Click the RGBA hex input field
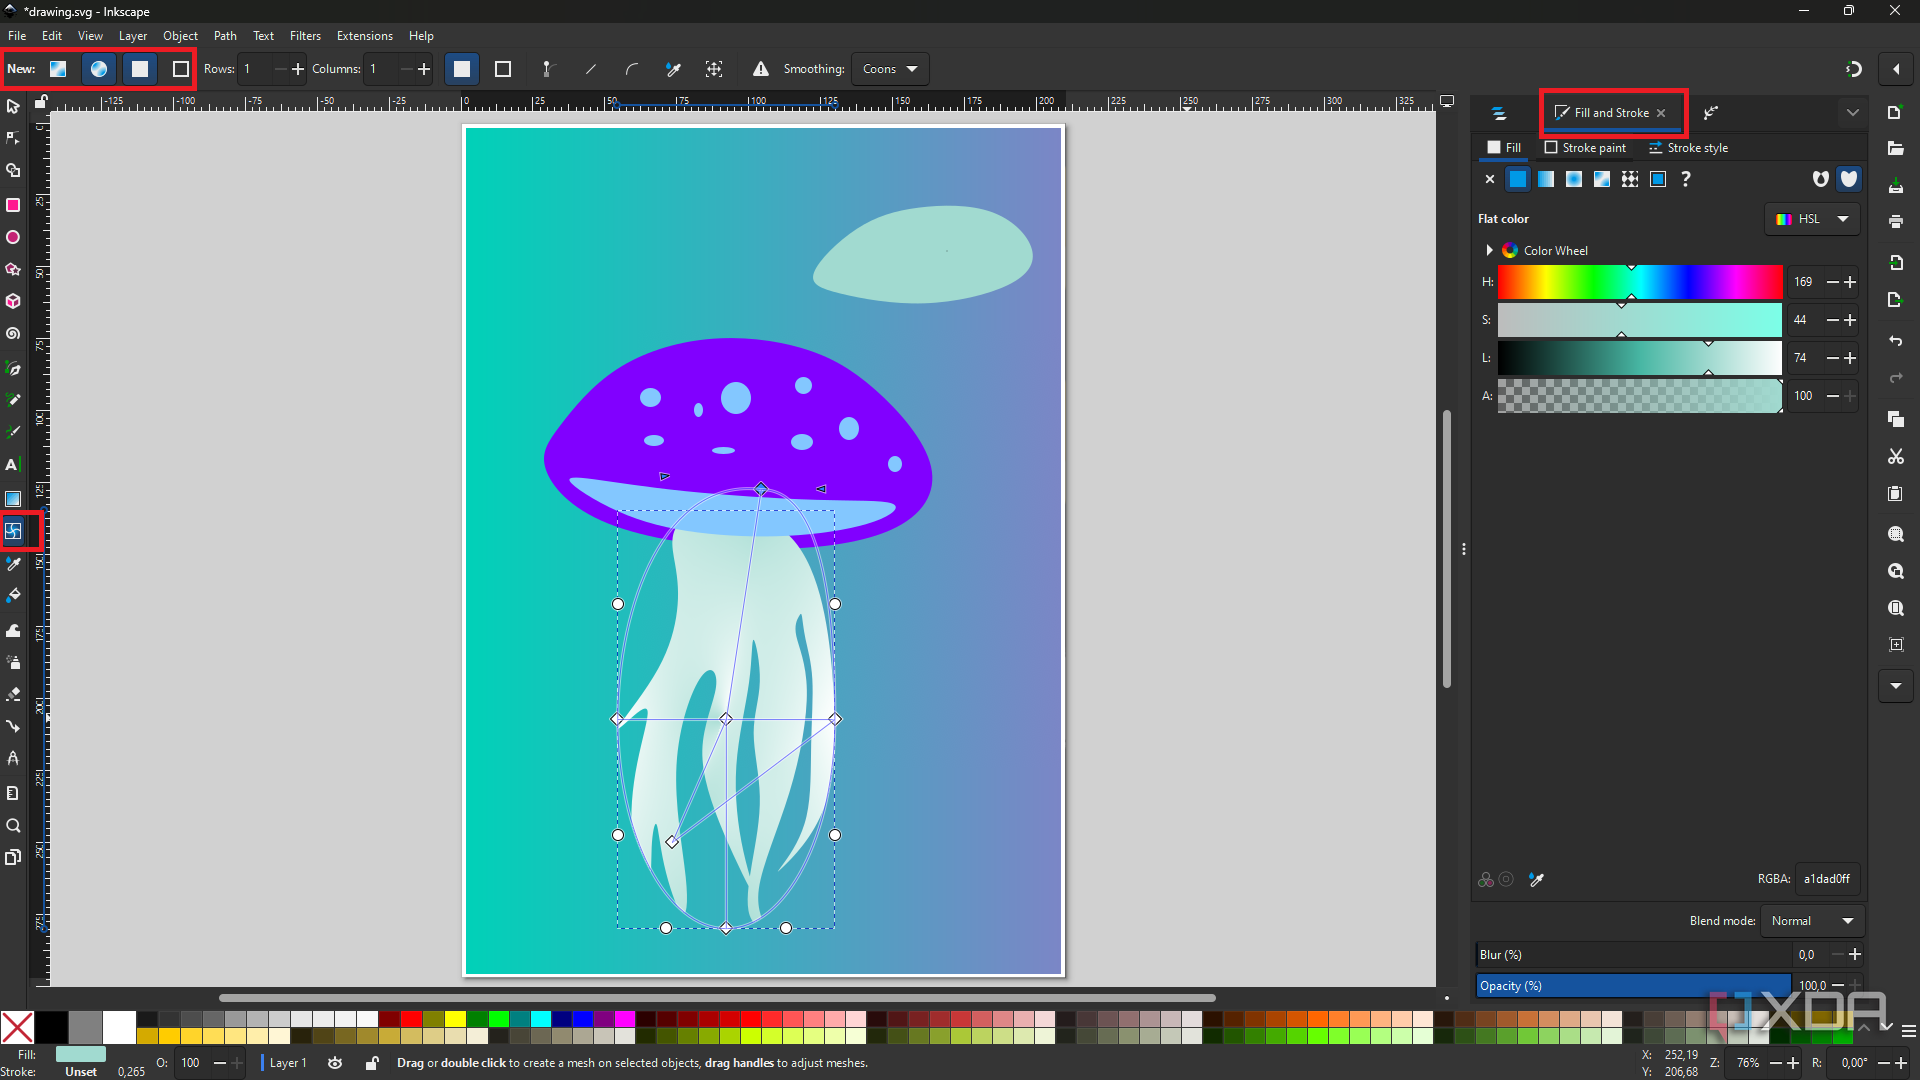This screenshot has width=1920, height=1080. point(1827,879)
